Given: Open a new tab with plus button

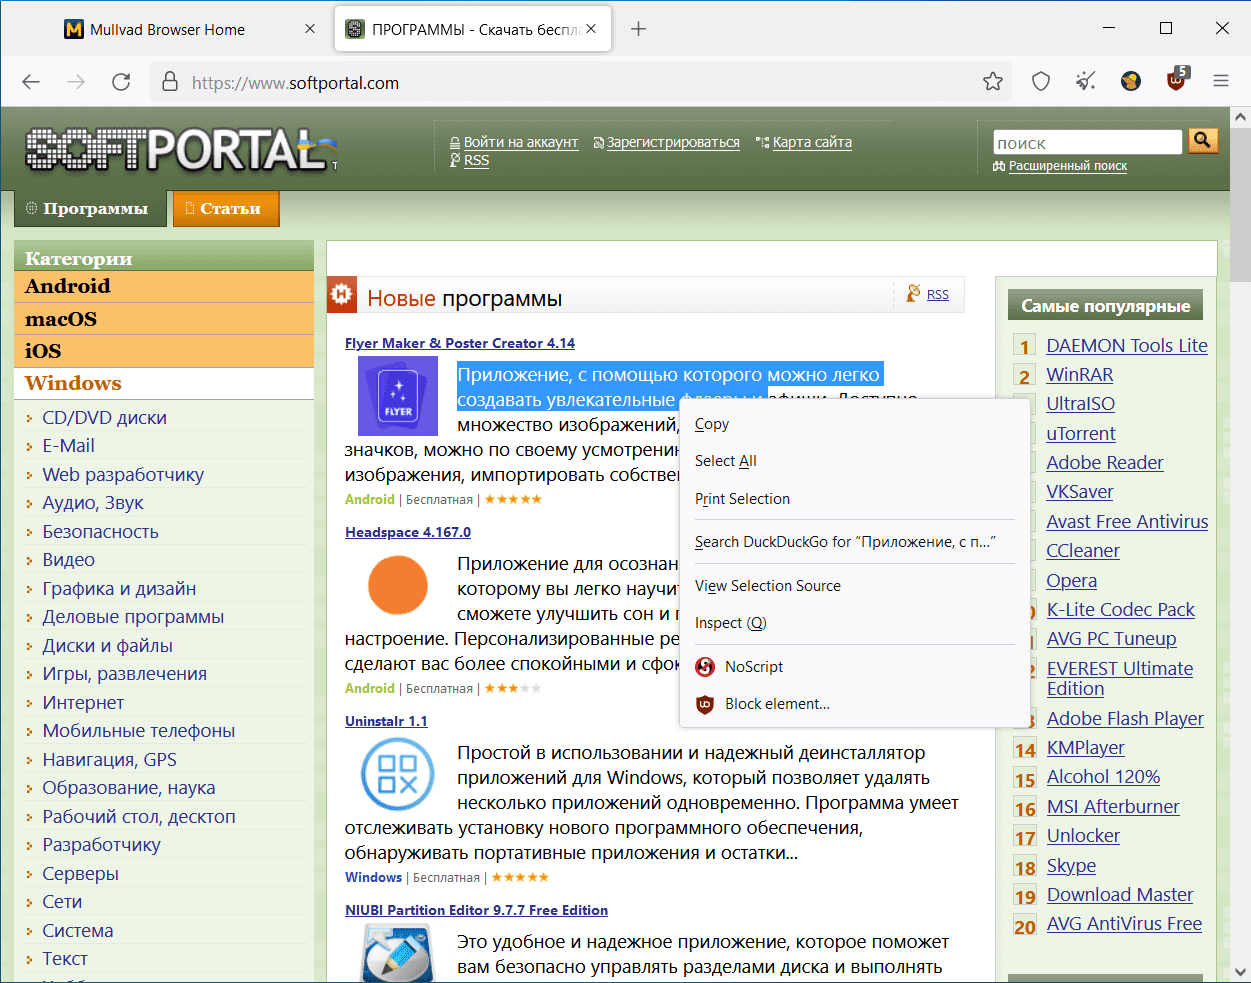Looking at the screenshot, I should click(639, 29).
